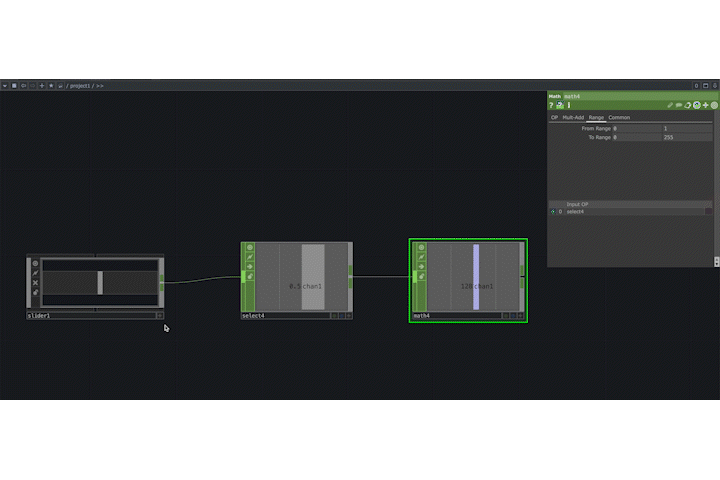This screenshot has height=480, width=720.
Task: Click the up-one-level icon before project1 path
Action: pos(60,85)
